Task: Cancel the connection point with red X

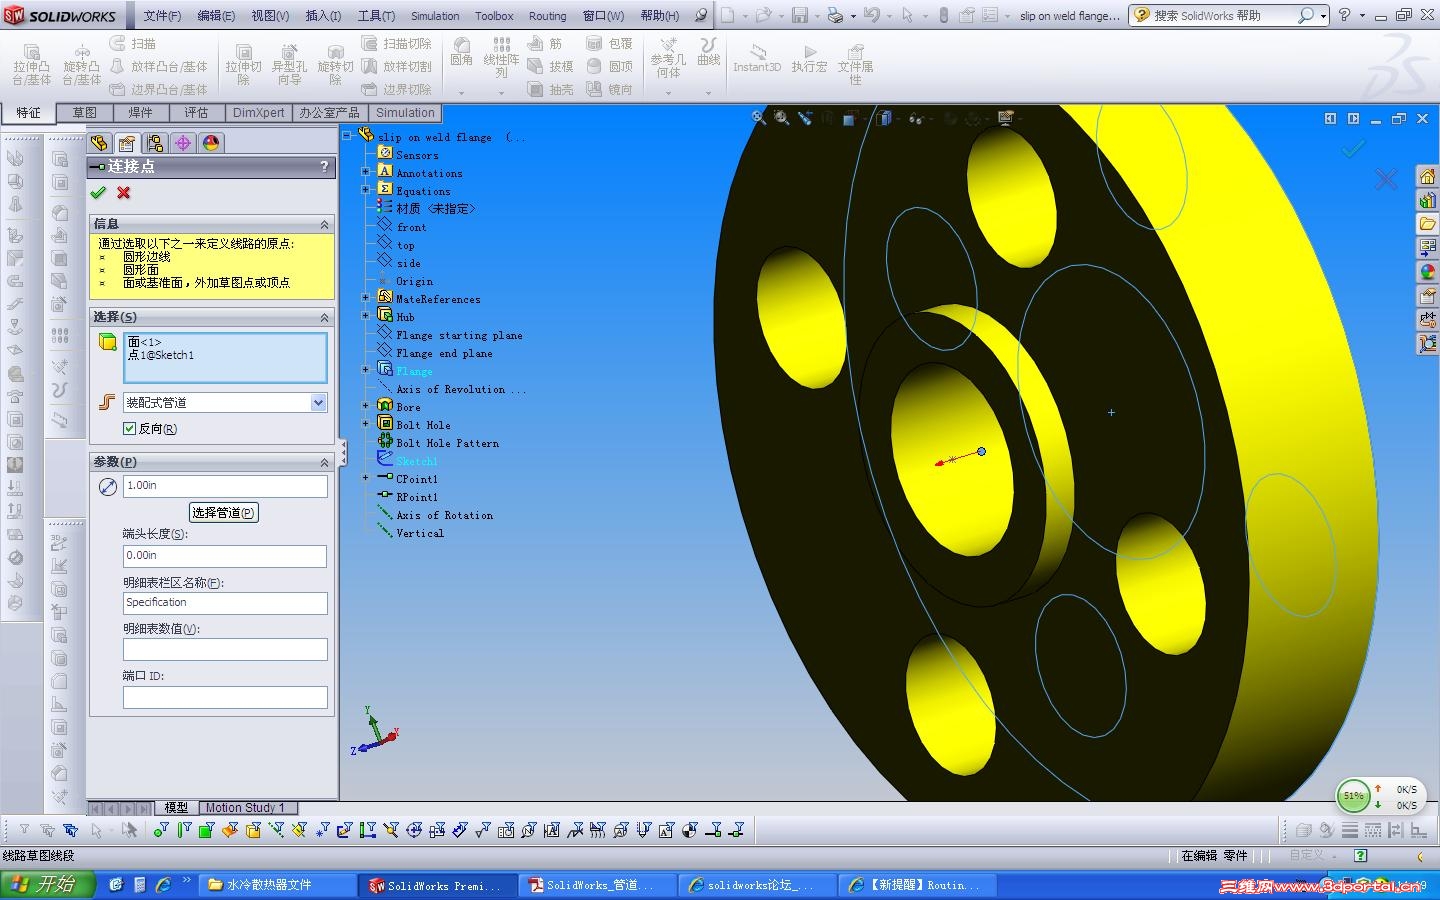Action: (x=124, y=192)
